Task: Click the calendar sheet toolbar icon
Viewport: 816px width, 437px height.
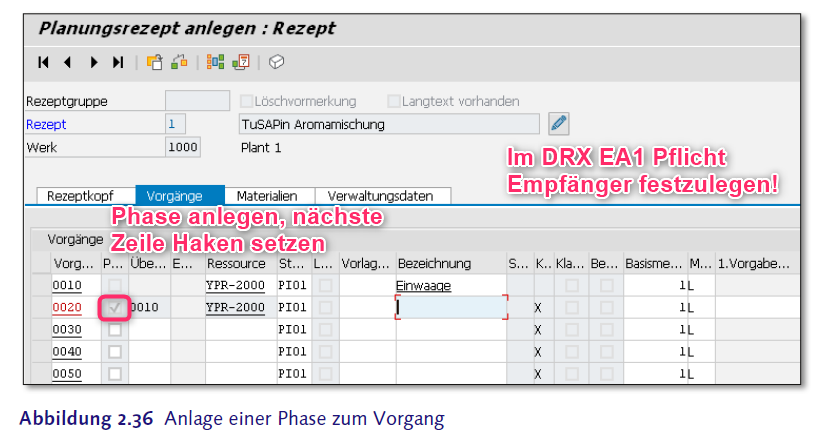Action: (x=240, y=62)
